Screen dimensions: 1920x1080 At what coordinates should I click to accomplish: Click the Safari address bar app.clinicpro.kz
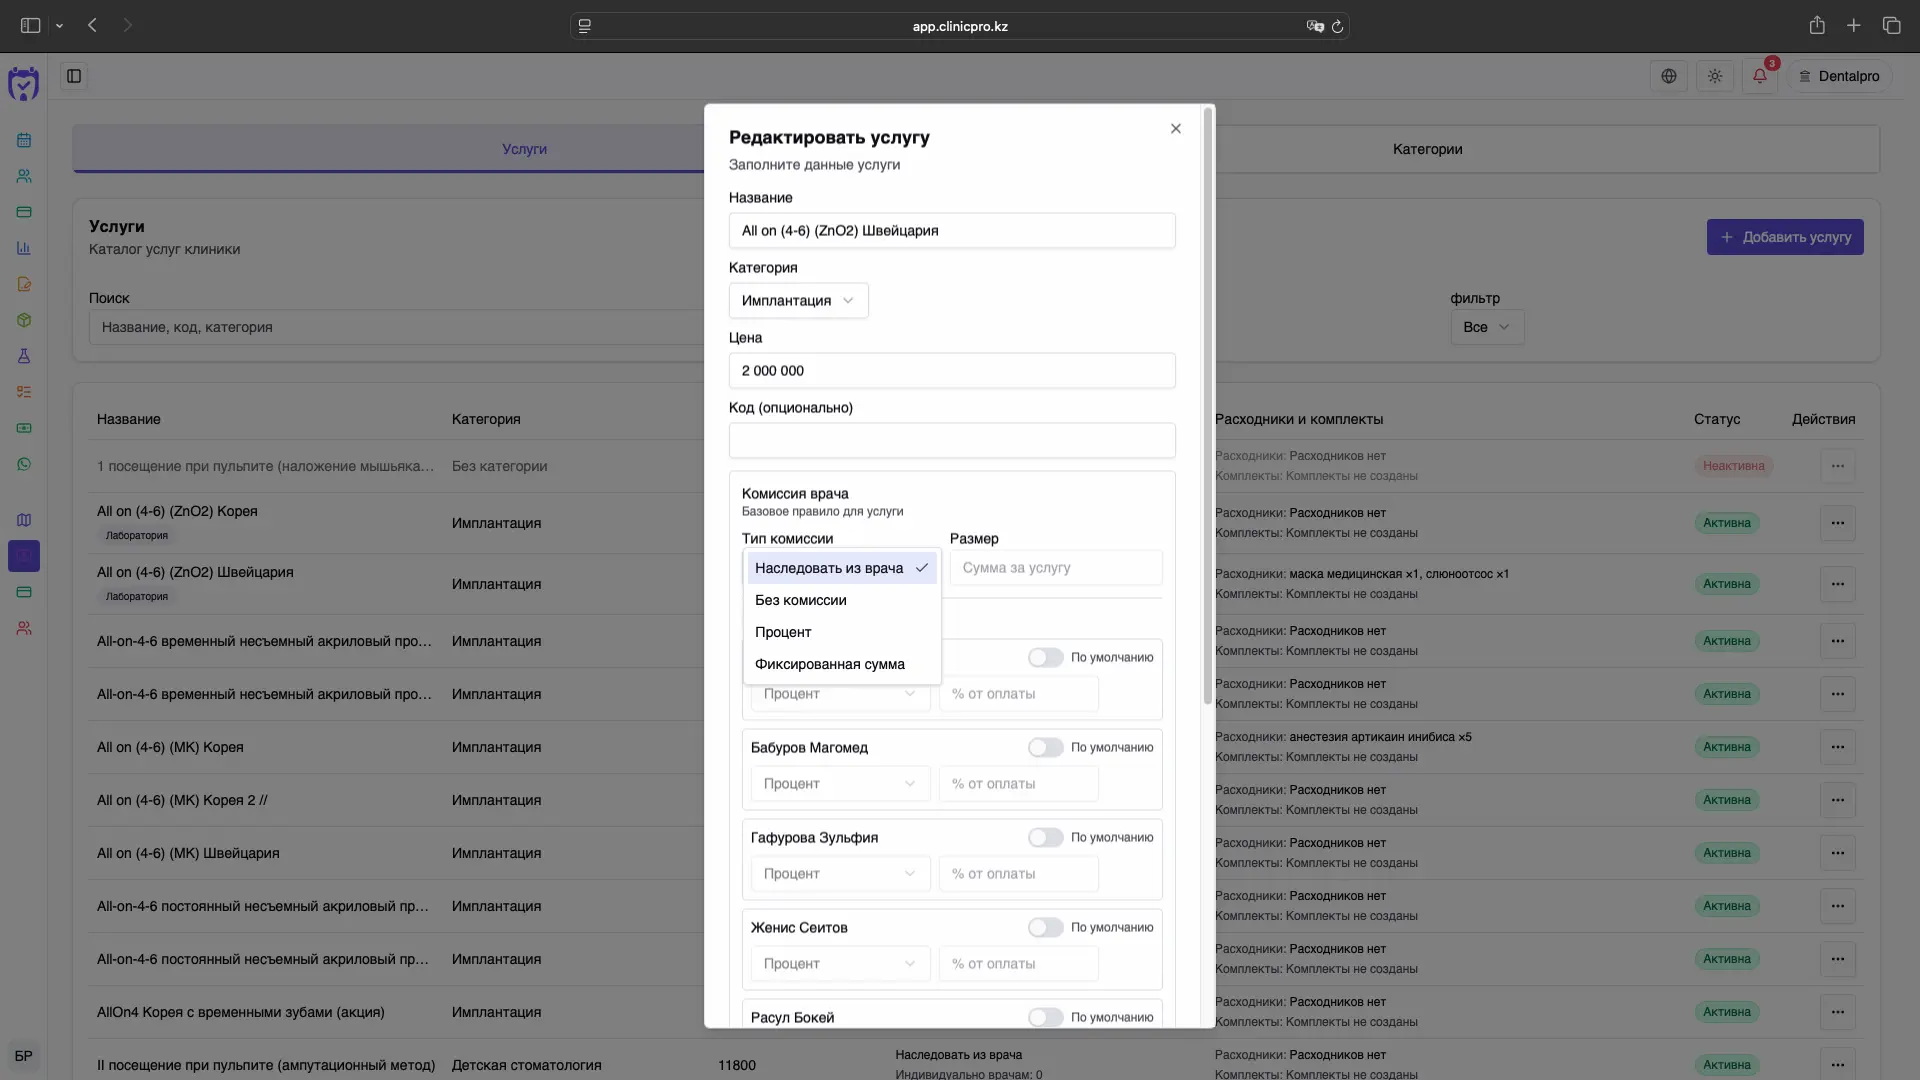pyautogui.click(x=960, y=26)
